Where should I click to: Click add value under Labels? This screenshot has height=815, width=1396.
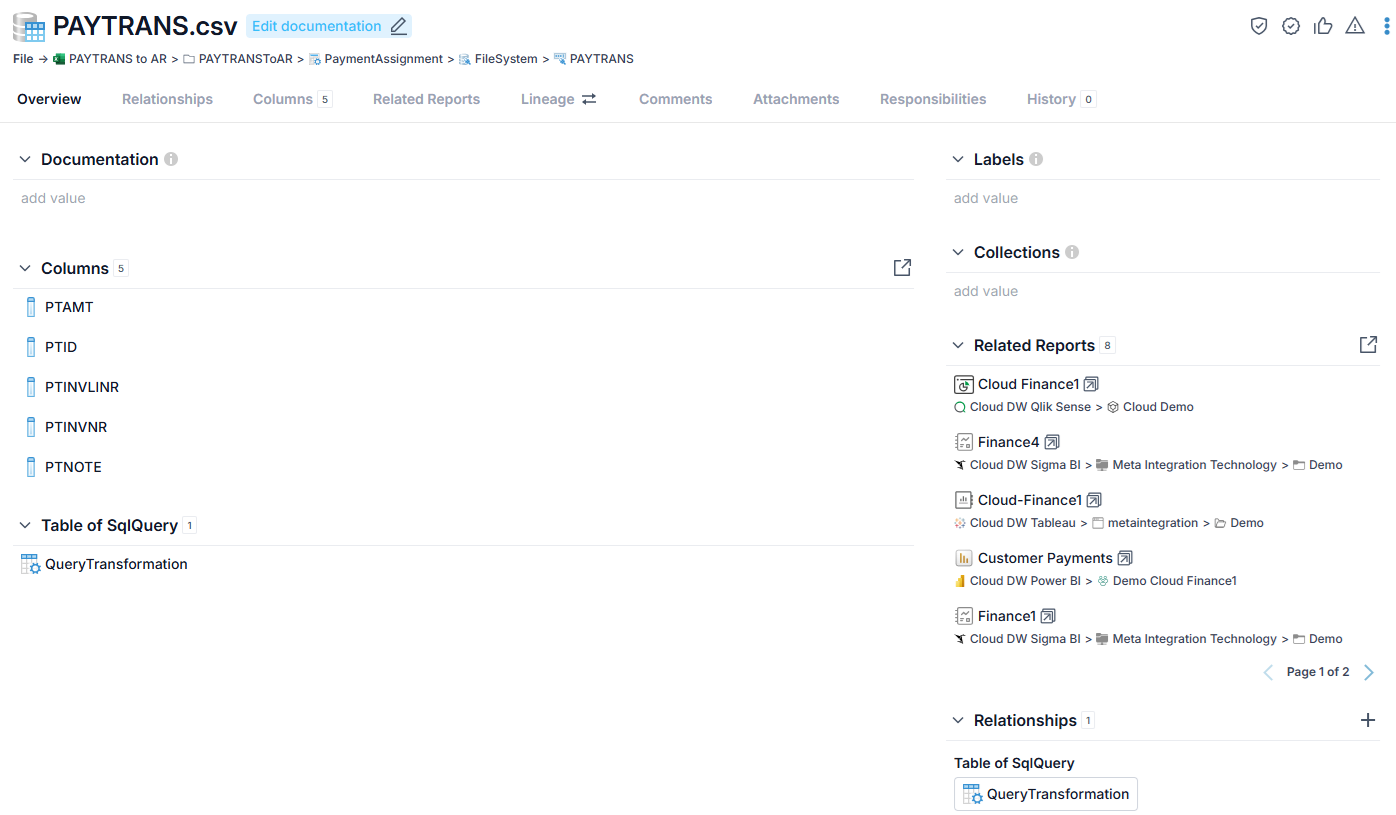(986, 198)
